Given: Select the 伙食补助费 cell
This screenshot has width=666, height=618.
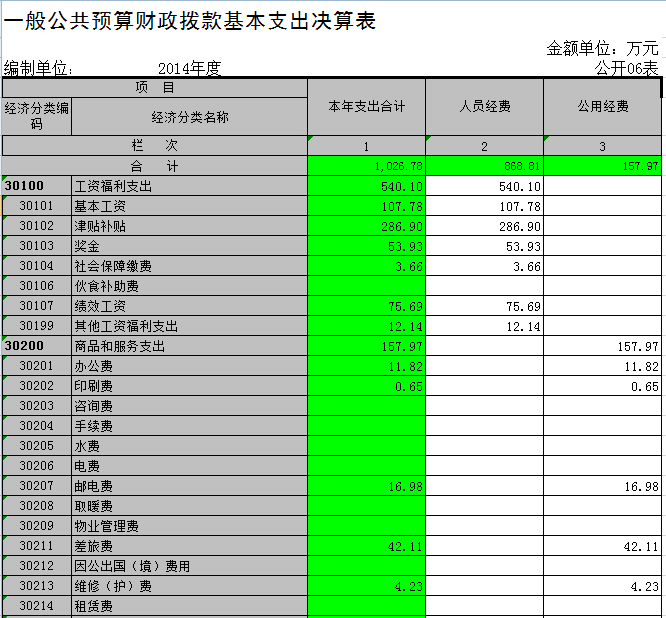Looking at the screenshot, I should tap(189, 286).
